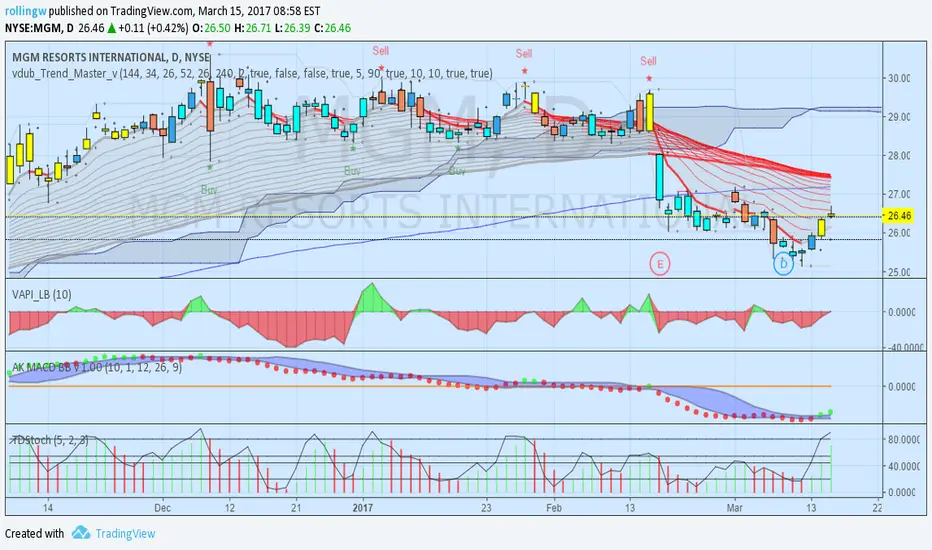This screenshot has height=550, width=932.
Task: Click the red circled E earnings marker
Action: click(x=660, y=263)
